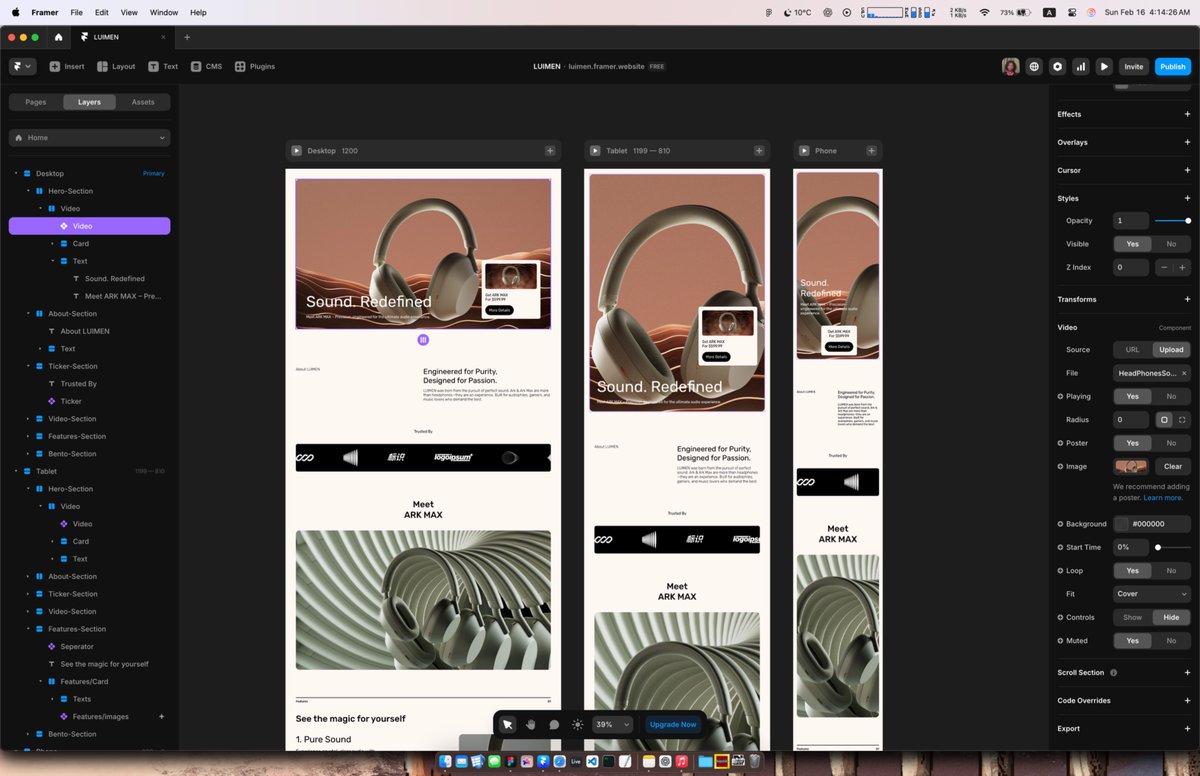
Task: Add breakpoint after Tablet with plus
Action: (759, 151)
